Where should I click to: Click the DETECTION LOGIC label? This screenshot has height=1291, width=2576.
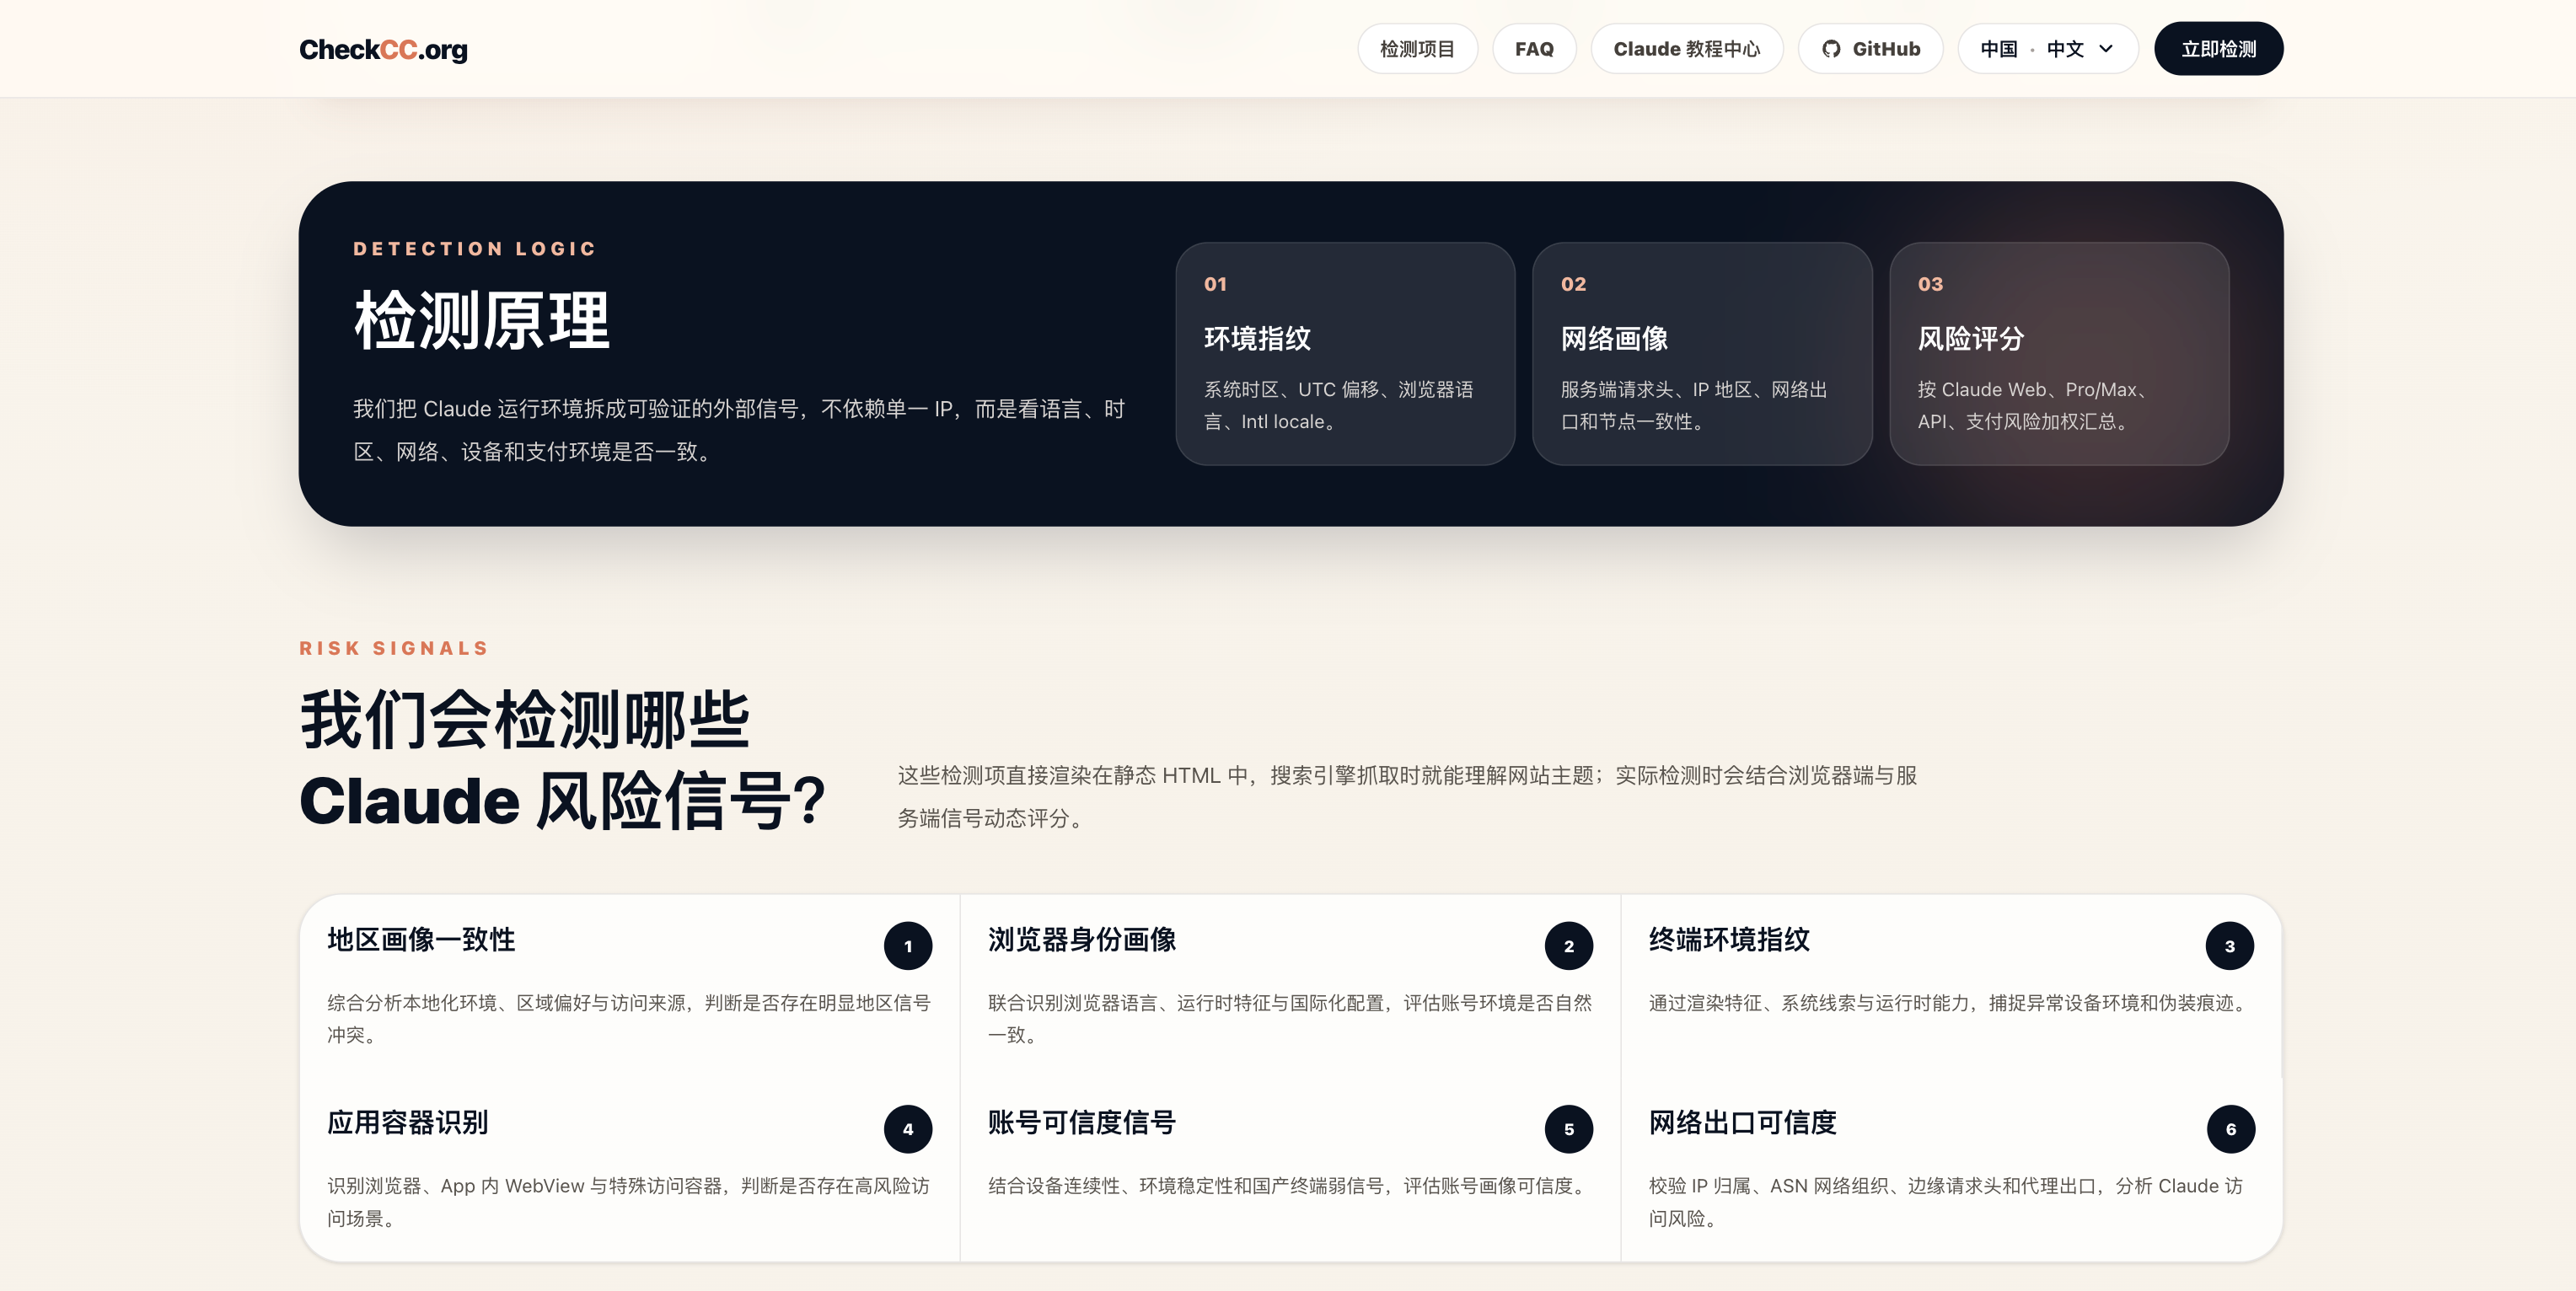pos(475,248)
